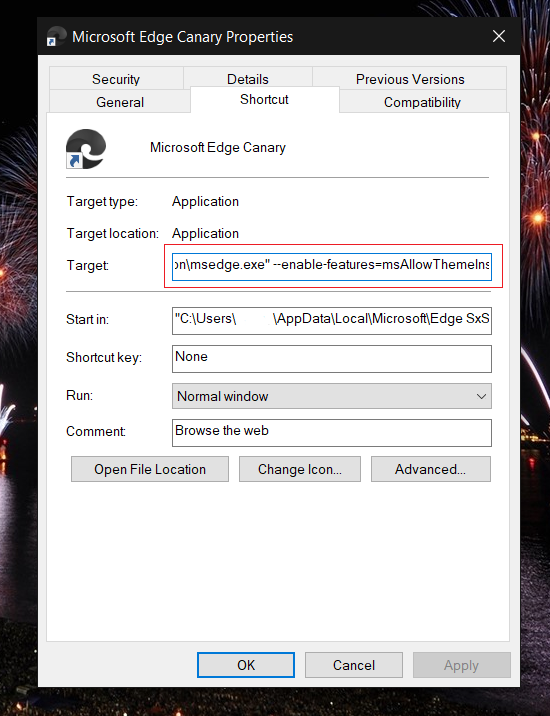This screenshot has width=550, height=716.
Task: Click the 'Microsoft Edge Canary' name text
Action: click(218, 147)
